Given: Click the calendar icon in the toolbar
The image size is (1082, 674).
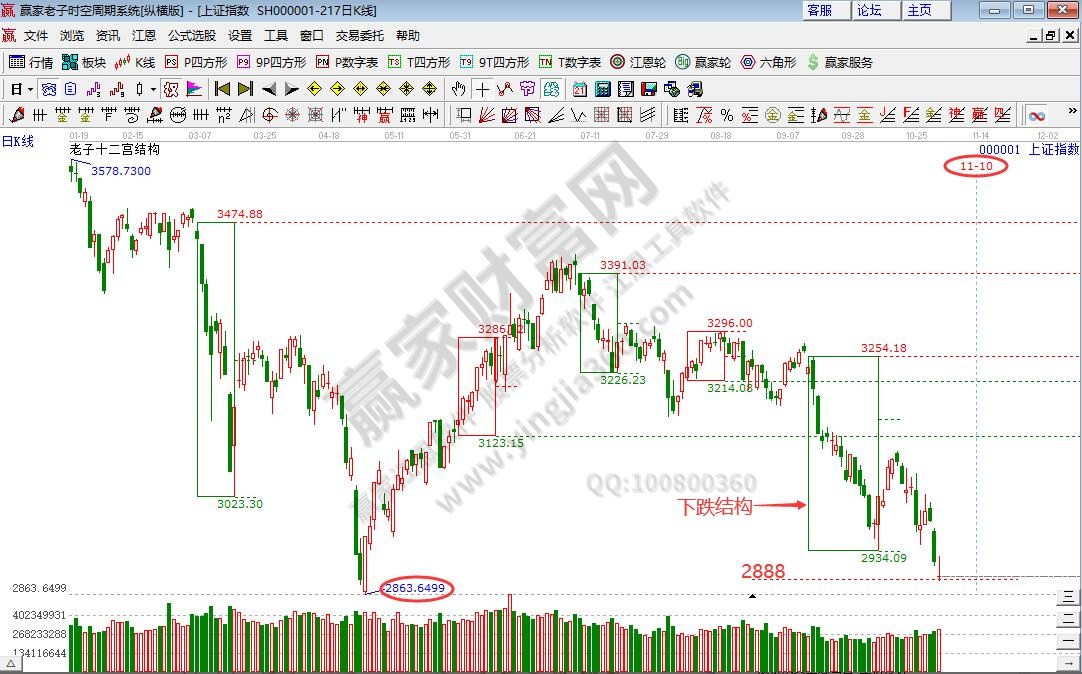Looking at the screenshot, I should tap(580, 89).
